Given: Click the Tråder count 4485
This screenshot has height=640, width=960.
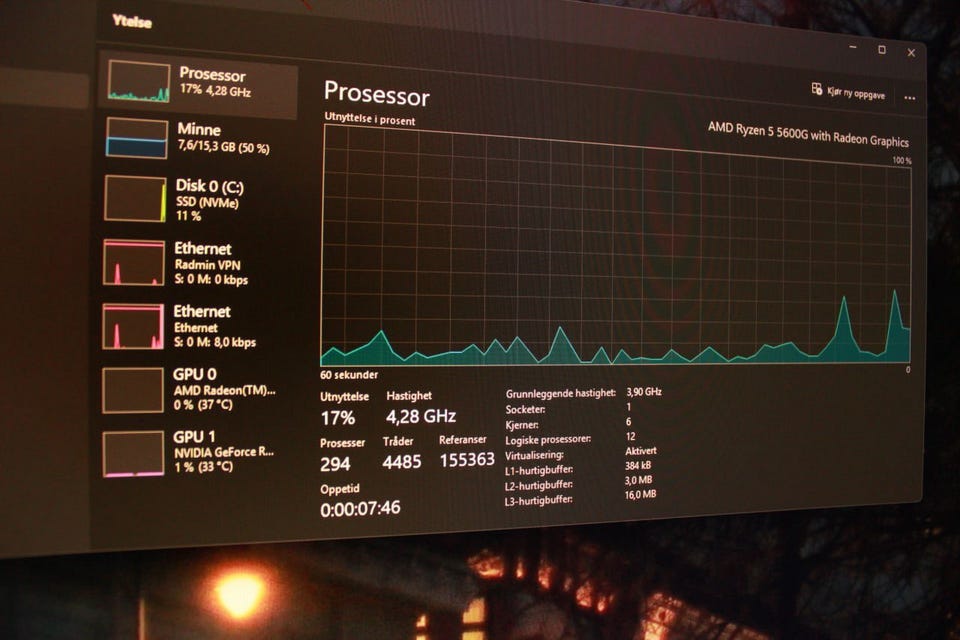Looking at the screenshot, I should click(x=402, y=462).
